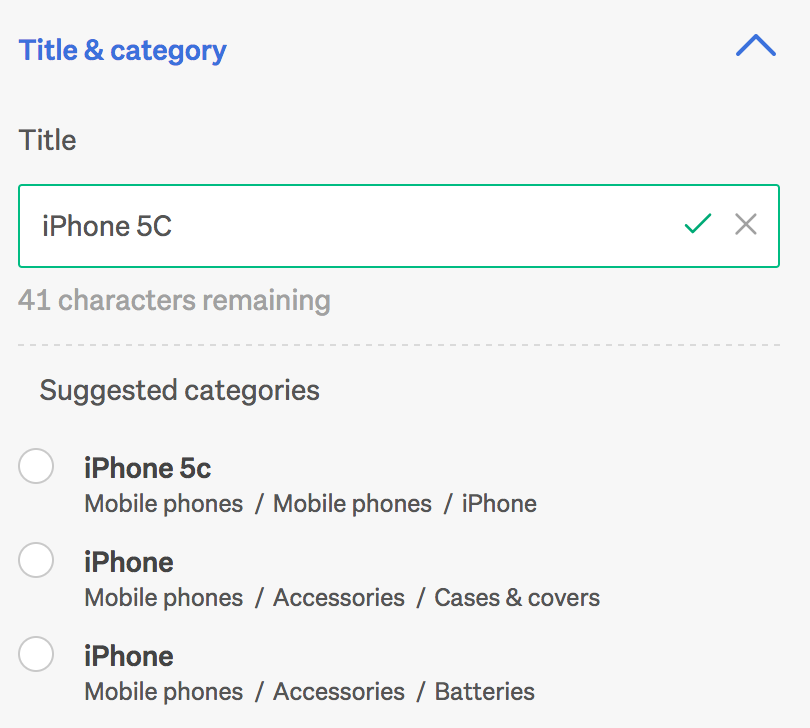Clear the title with the X icon

746,225
